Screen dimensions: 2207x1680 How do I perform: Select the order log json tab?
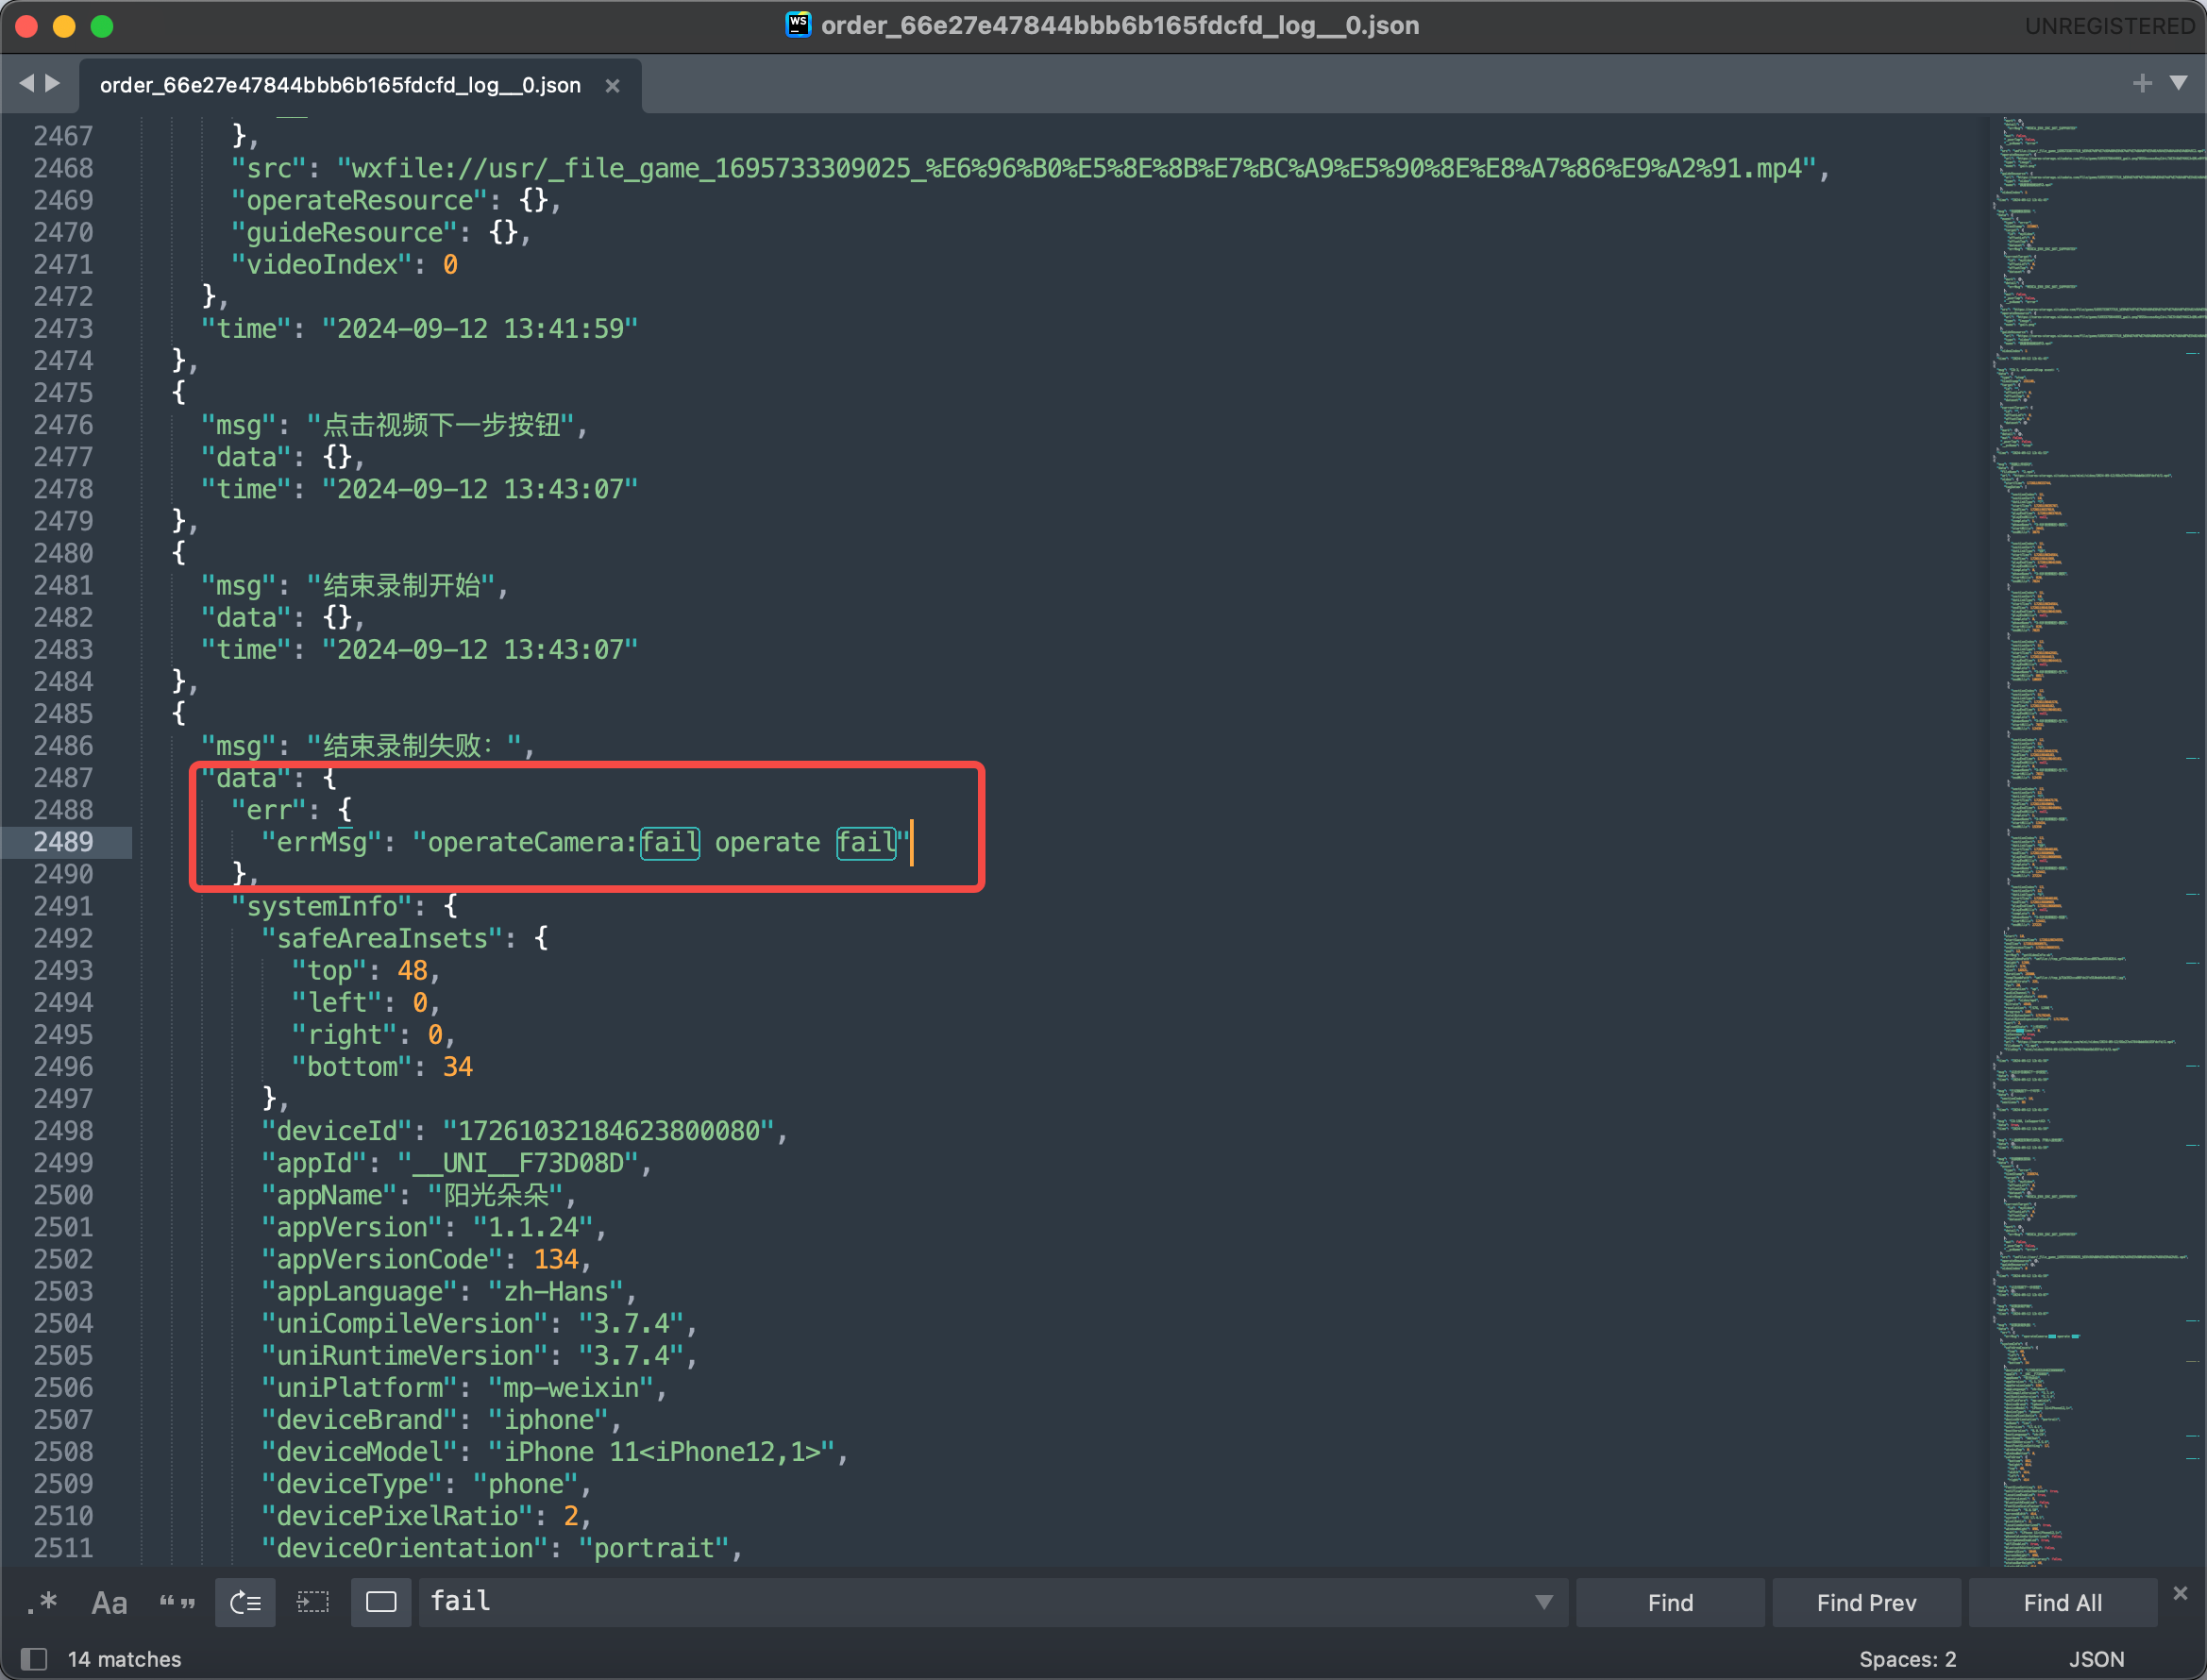coord(340,85)
